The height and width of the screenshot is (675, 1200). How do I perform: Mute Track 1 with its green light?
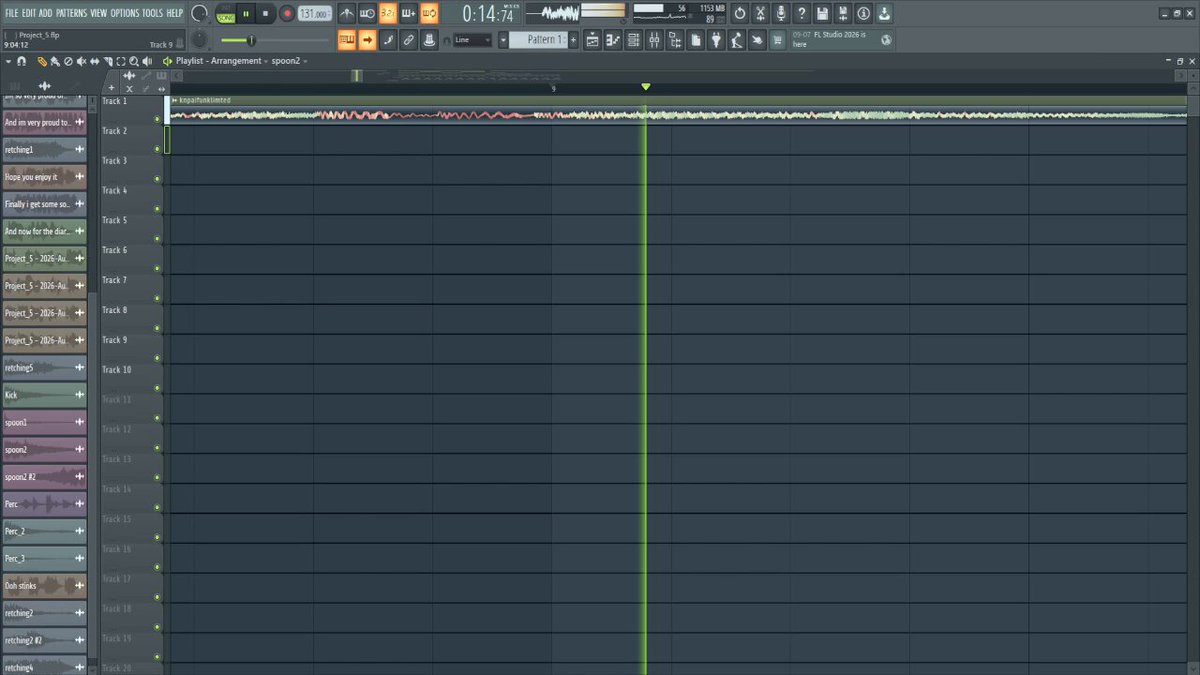(x=157, y=119)
